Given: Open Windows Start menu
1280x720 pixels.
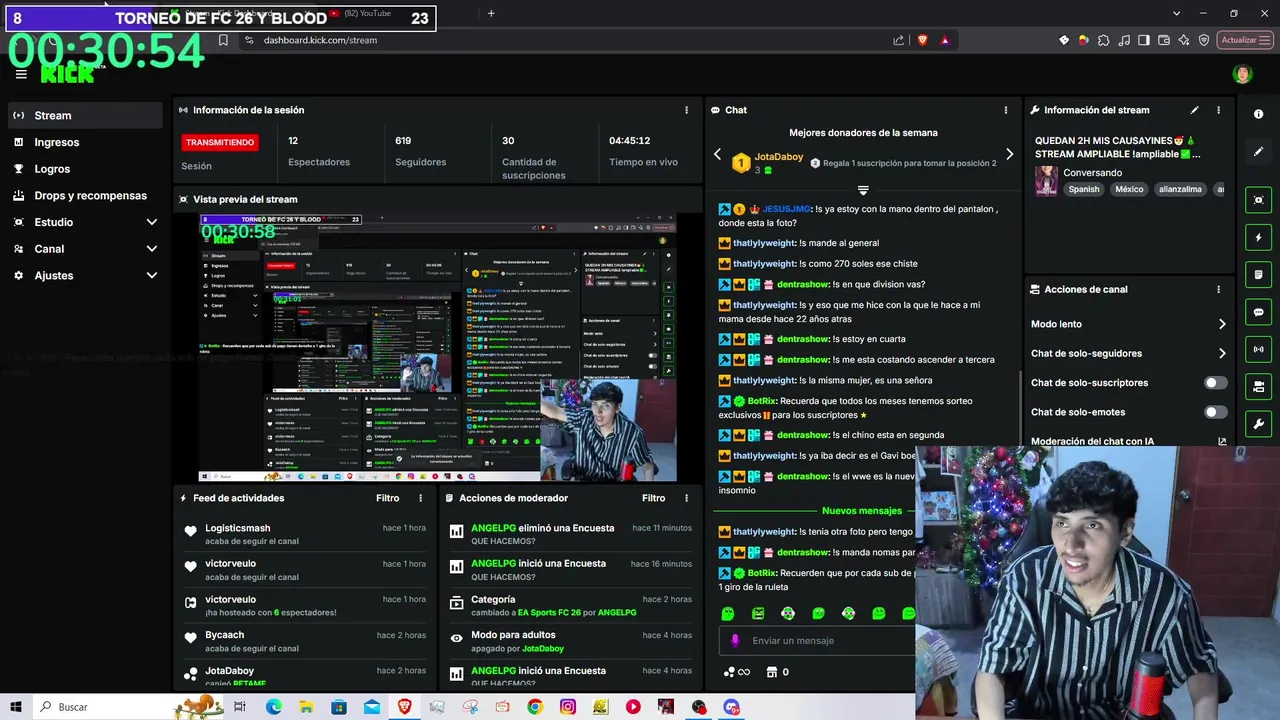Looking at the screenshot, I should coord(15,707).
